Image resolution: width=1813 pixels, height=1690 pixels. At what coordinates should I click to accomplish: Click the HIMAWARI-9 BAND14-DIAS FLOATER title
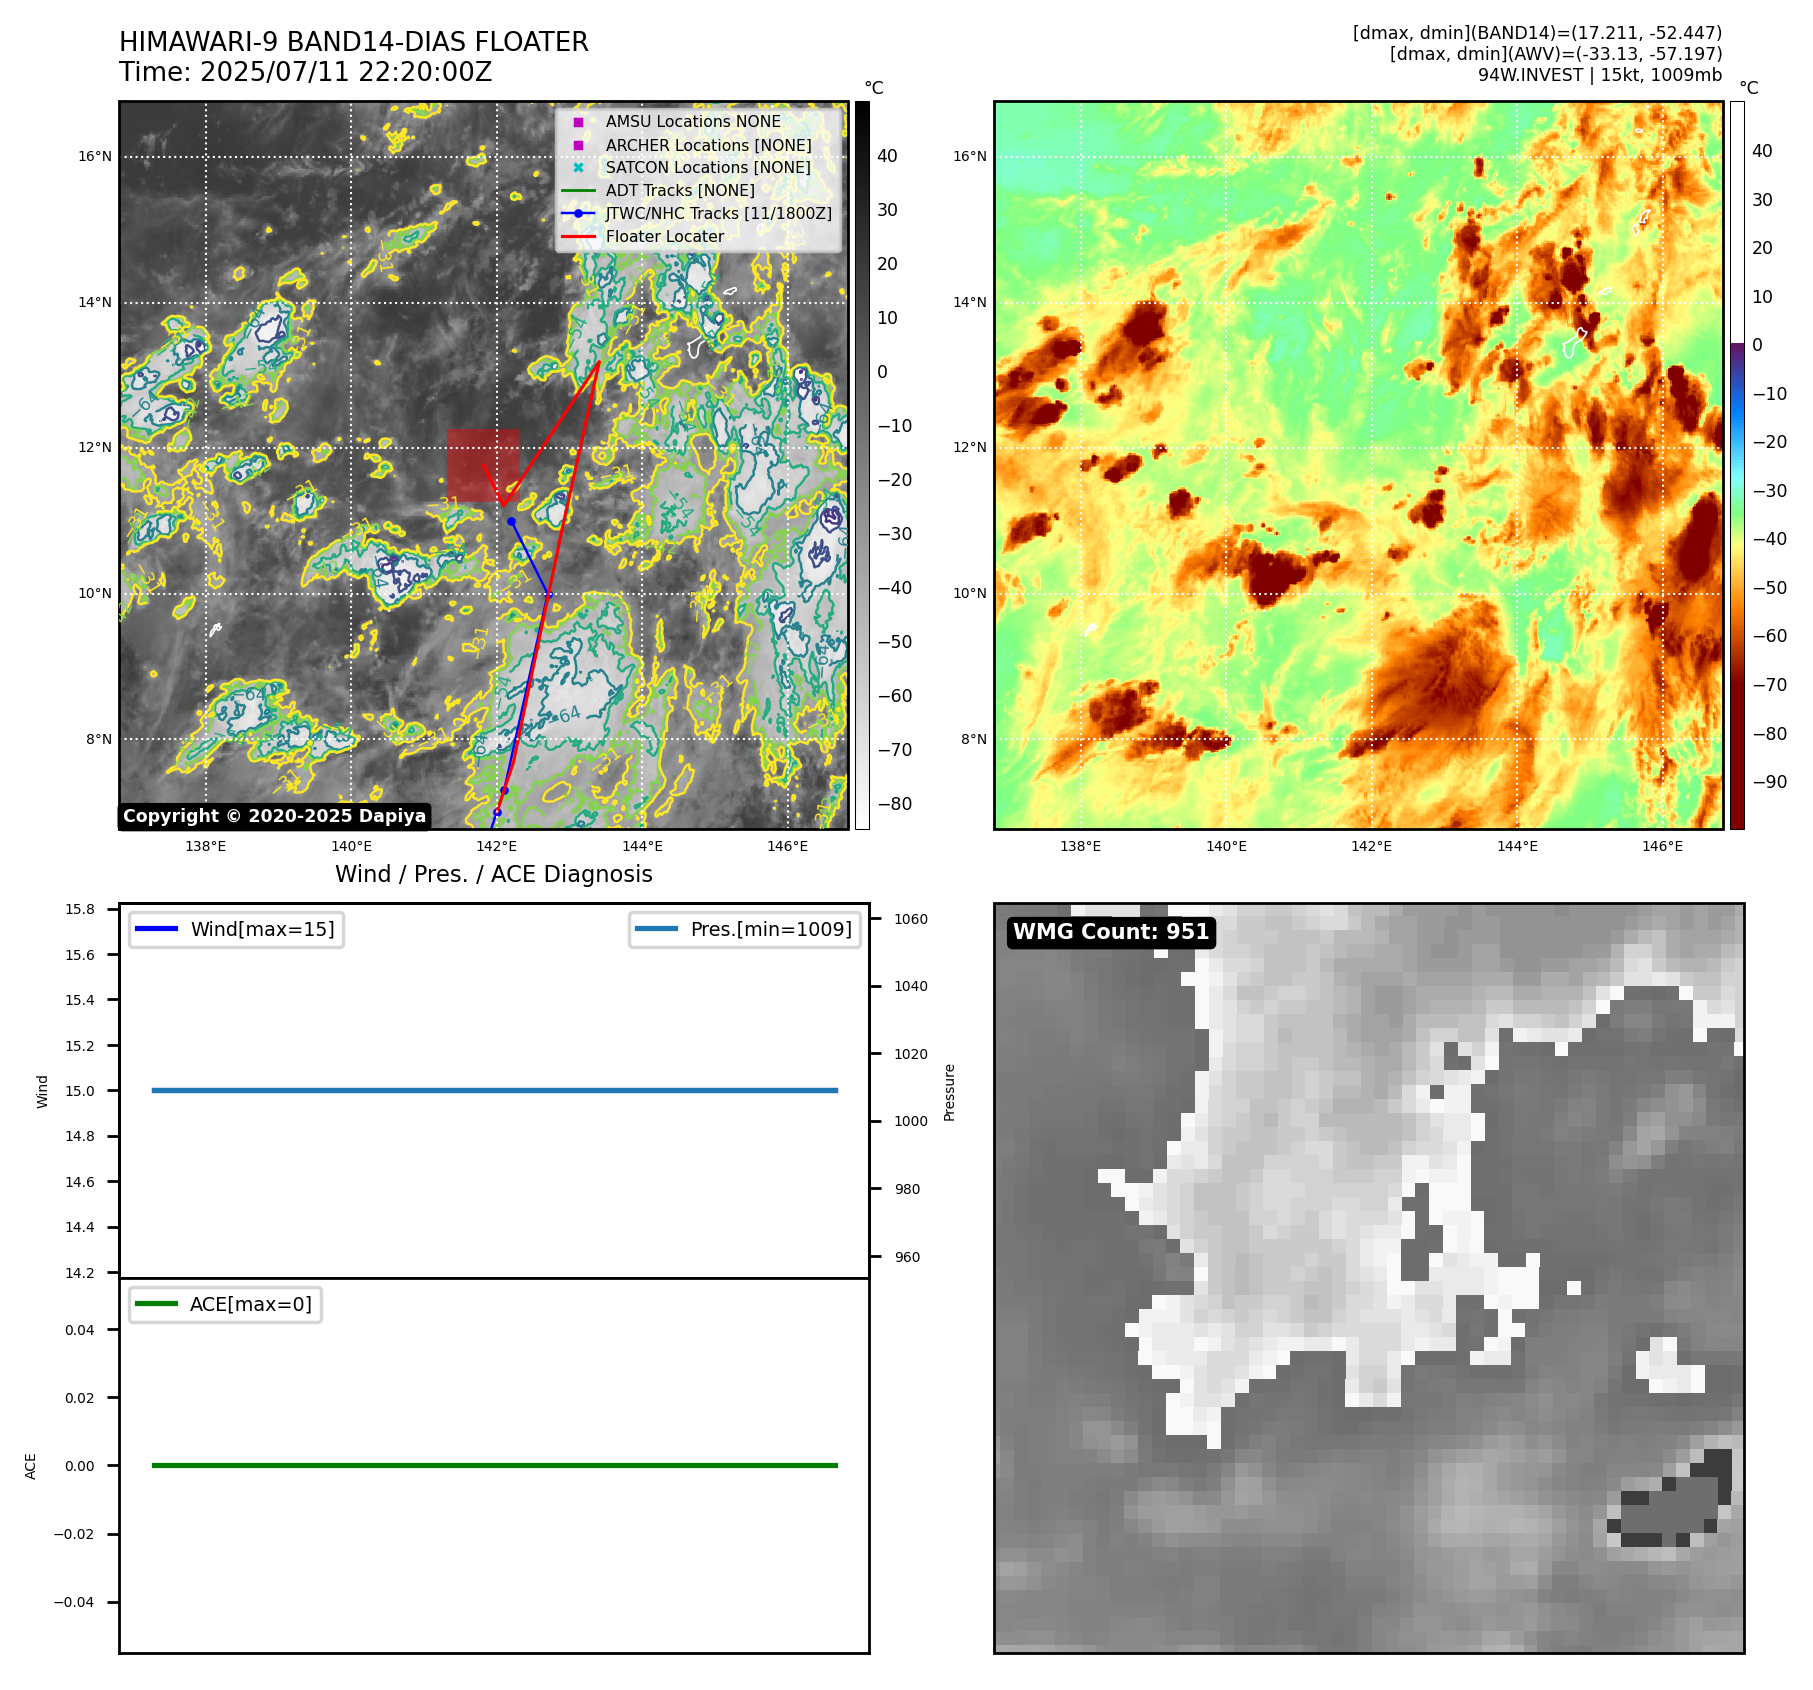pyautogui.click(x=354, y=42)
